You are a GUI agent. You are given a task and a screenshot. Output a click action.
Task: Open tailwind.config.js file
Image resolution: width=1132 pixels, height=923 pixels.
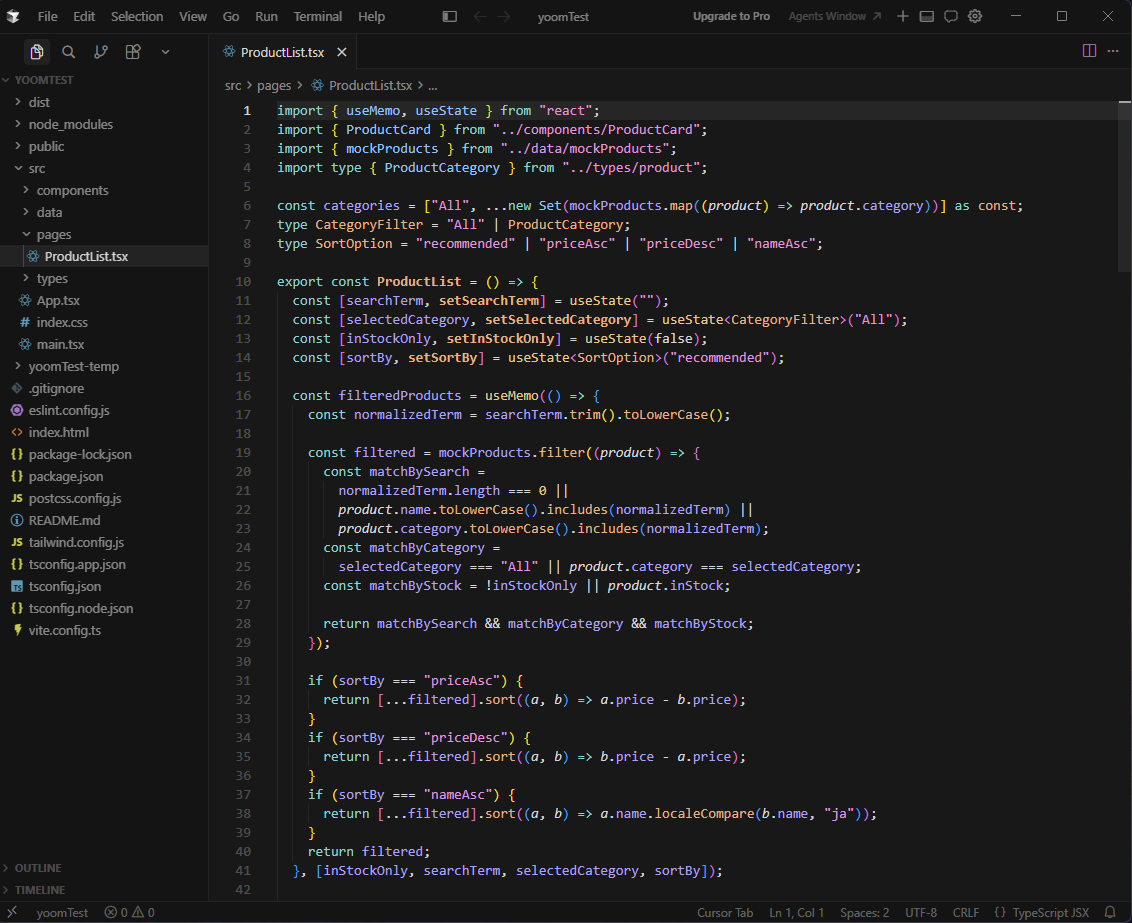pos(105,543)
